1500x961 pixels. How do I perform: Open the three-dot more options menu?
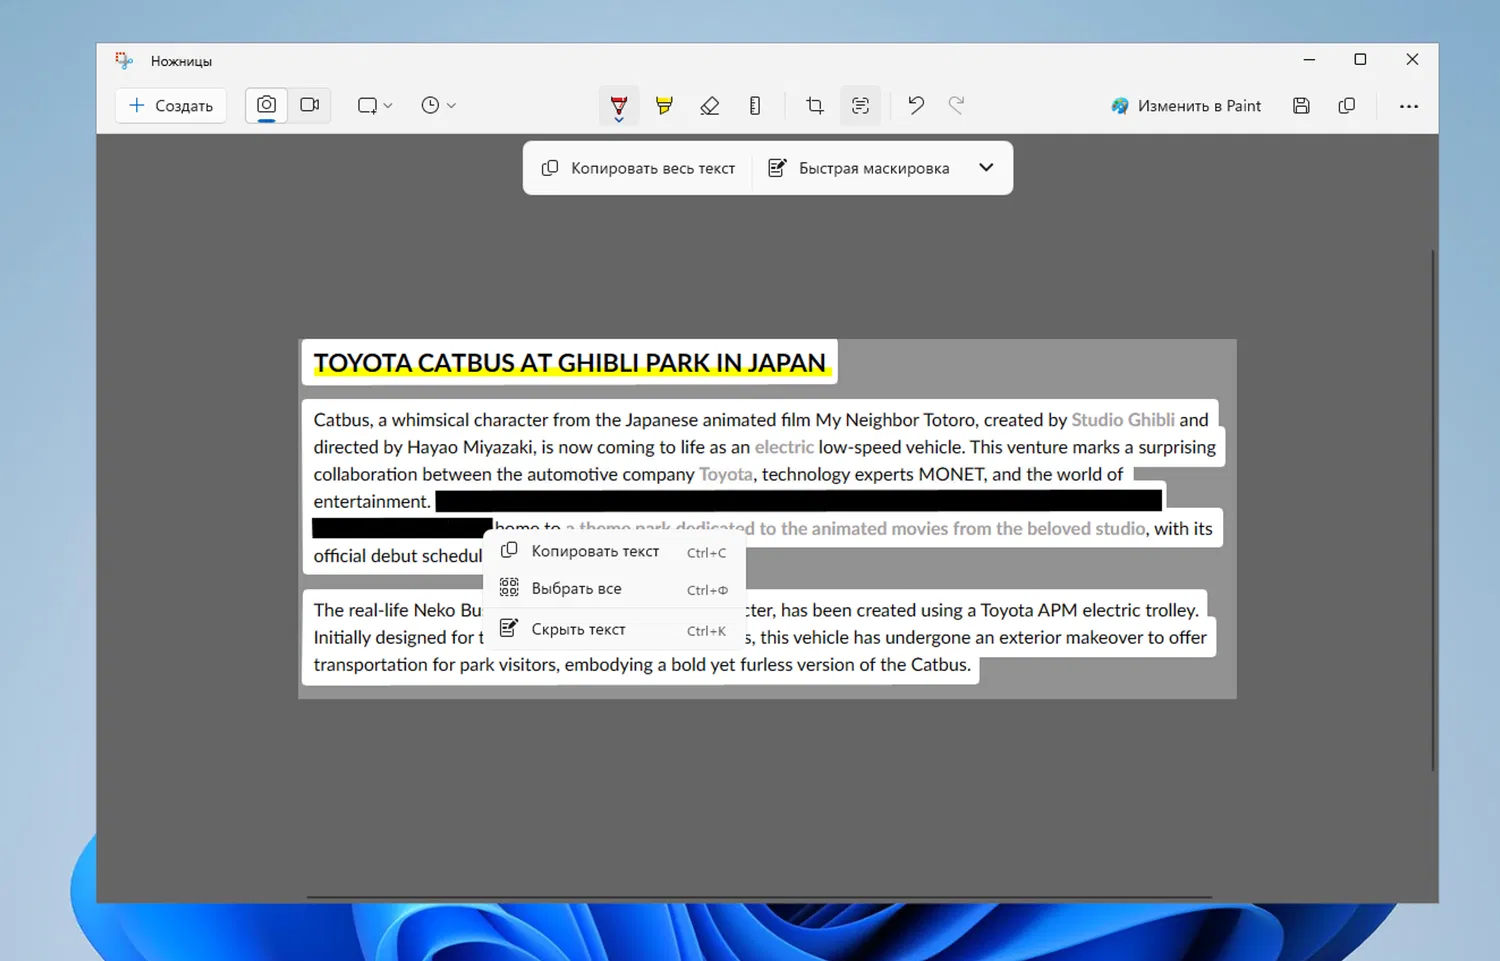pos(1409,106)
